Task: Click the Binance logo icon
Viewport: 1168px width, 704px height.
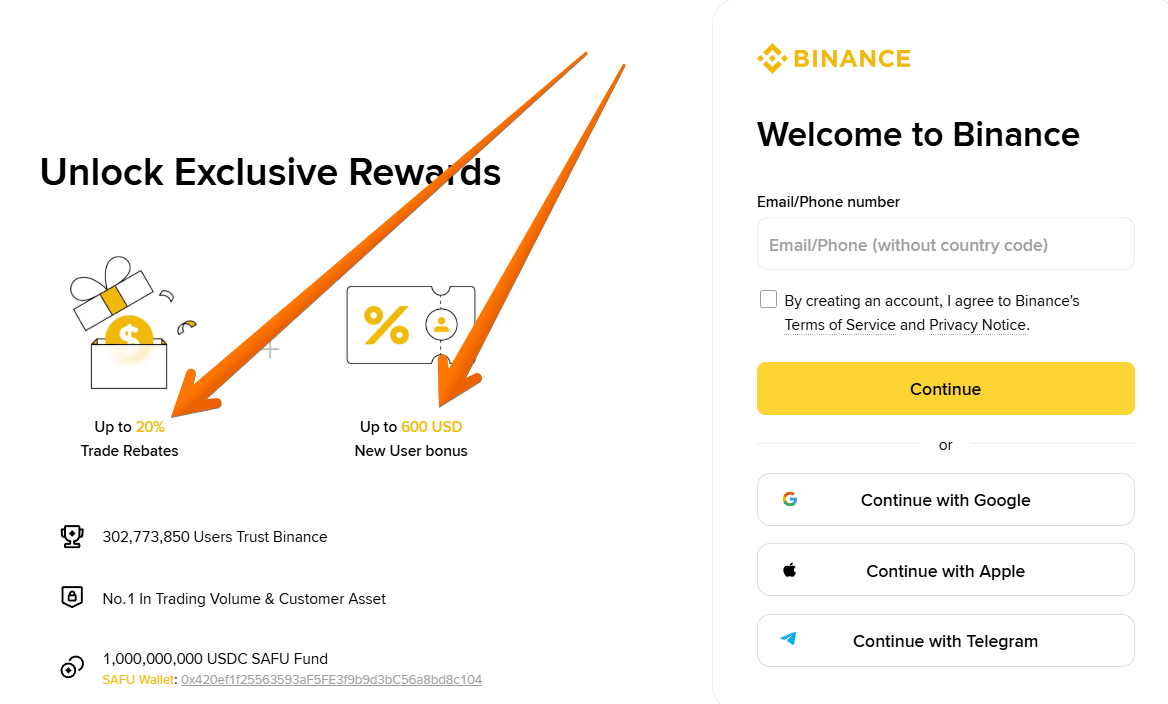Action: pyautogui.click(x=770, y=58)
